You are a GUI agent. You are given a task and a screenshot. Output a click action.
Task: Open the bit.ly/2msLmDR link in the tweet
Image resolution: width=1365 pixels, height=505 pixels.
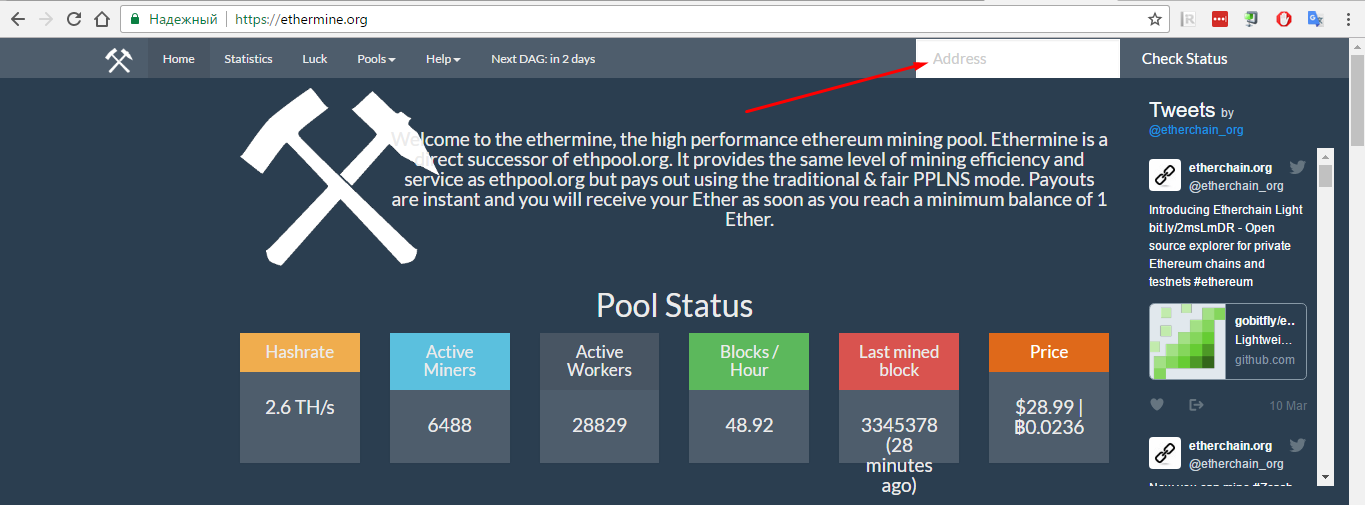tap(1189, 228)
